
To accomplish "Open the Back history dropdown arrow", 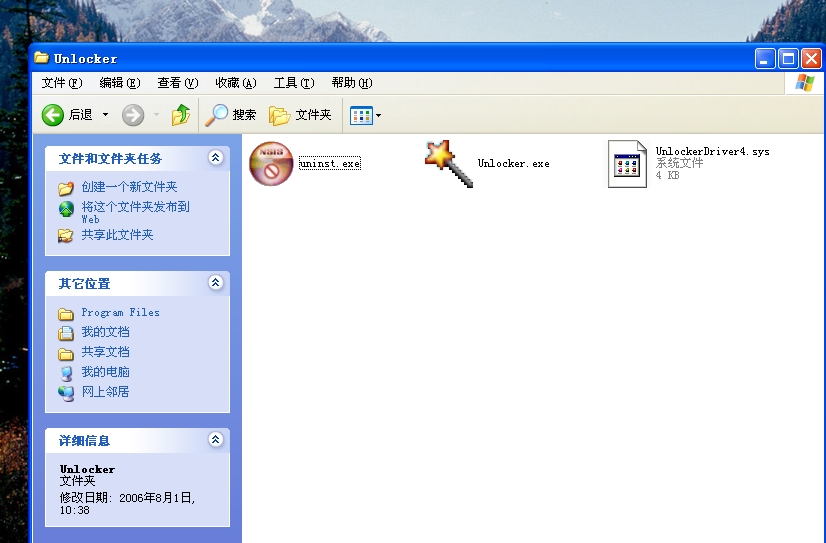I will 105,114.
